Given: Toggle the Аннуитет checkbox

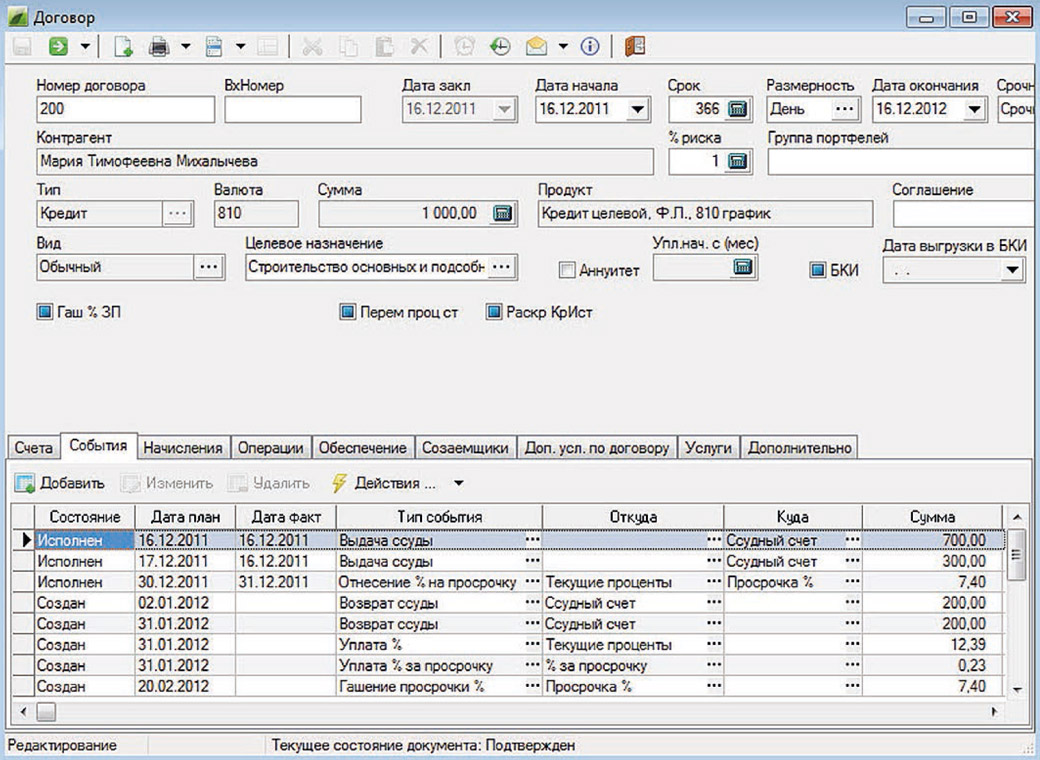Looking at the screenshot, I should click(x=568, y=271).
